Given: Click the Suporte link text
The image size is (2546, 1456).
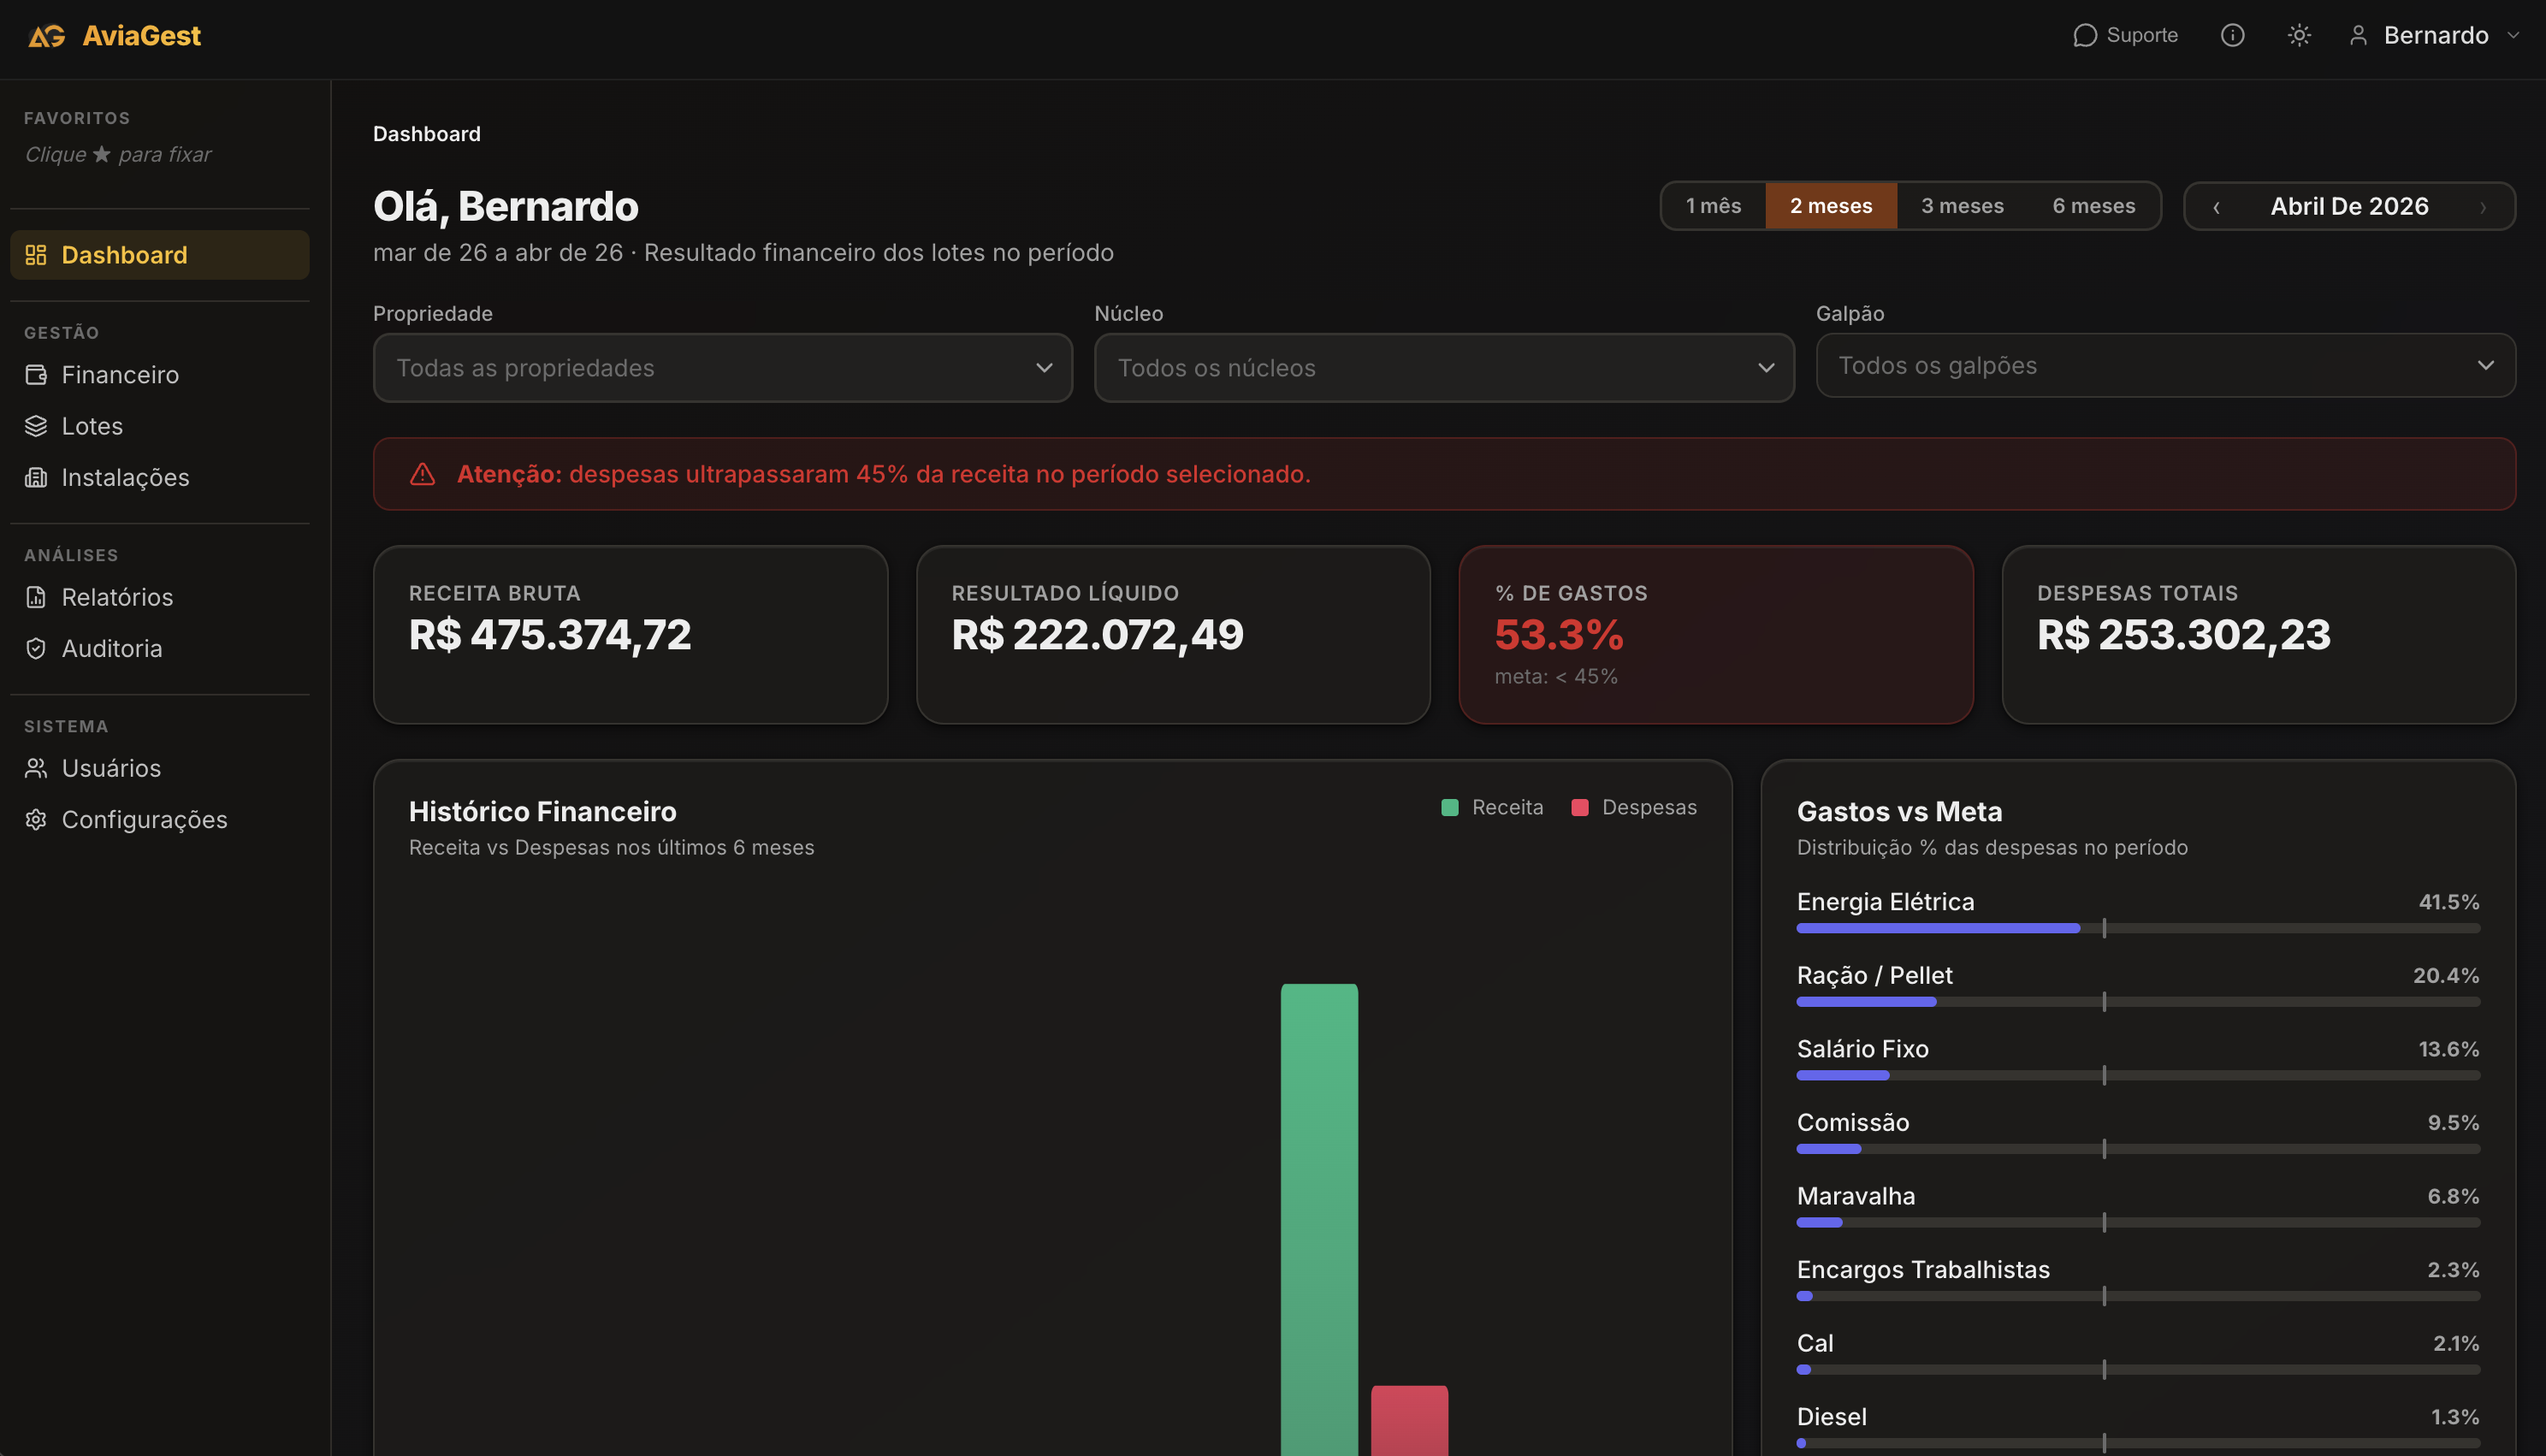Looking at the screenshot, I should point(2142,36).
